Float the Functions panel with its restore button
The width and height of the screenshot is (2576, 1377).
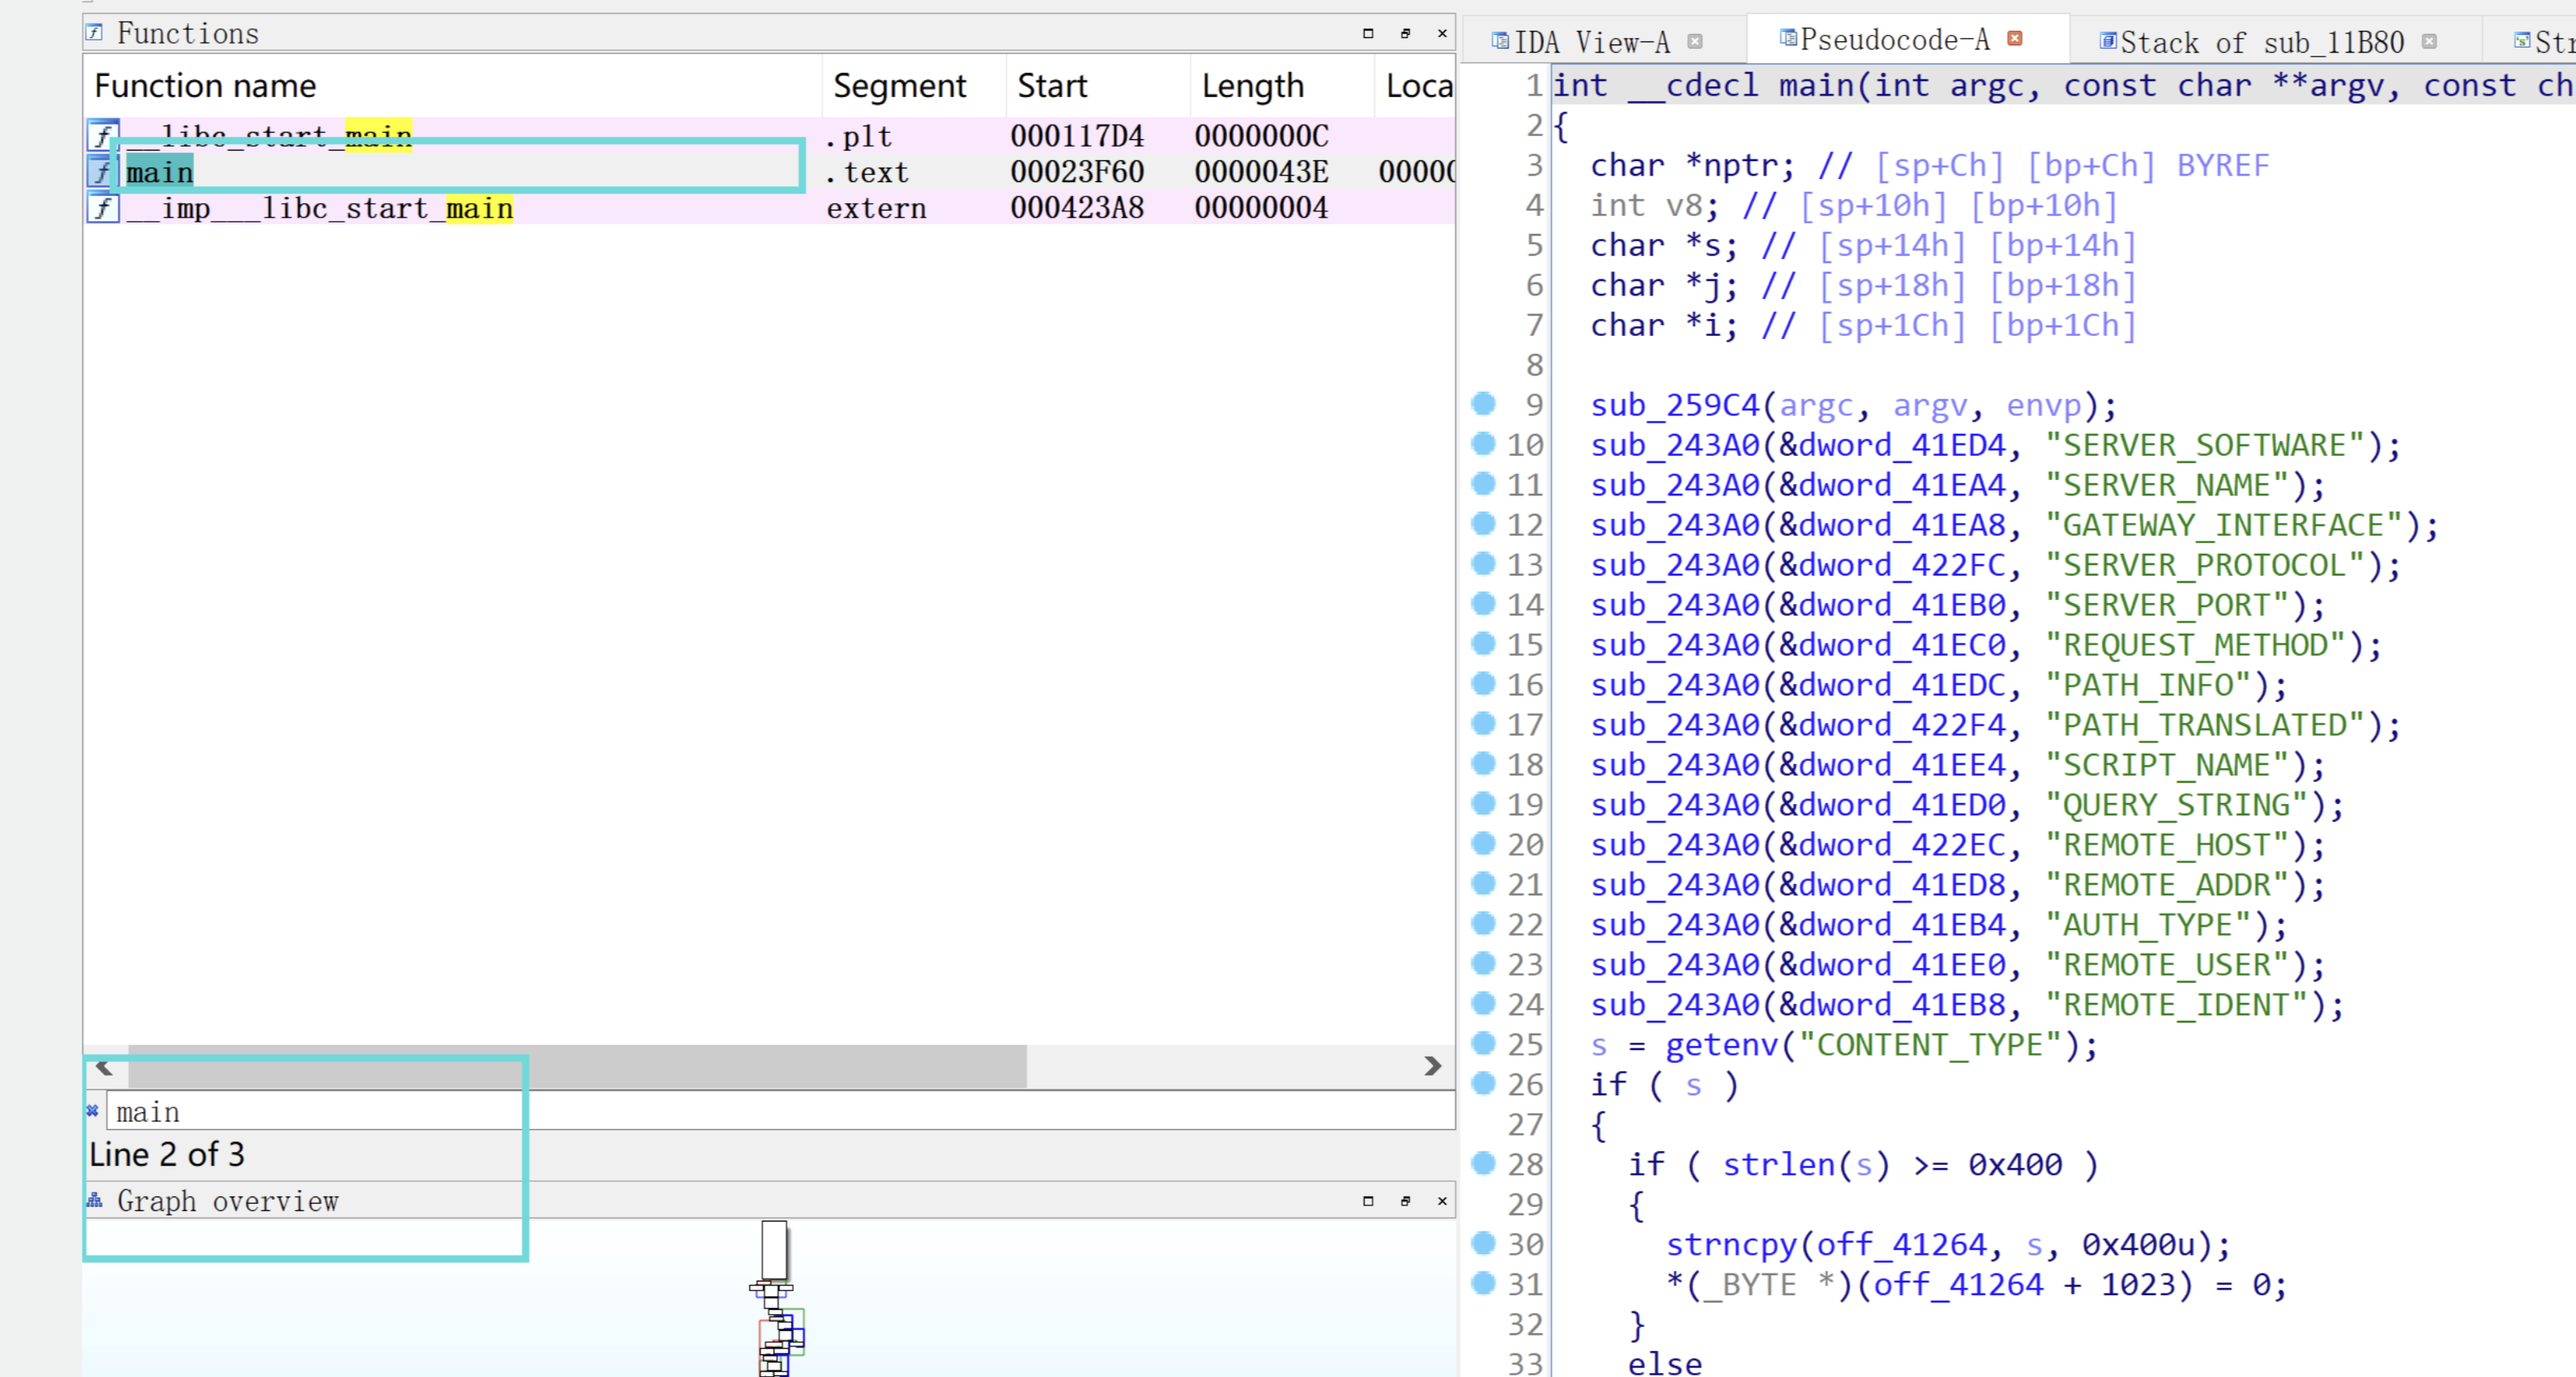pos(1405,33)
